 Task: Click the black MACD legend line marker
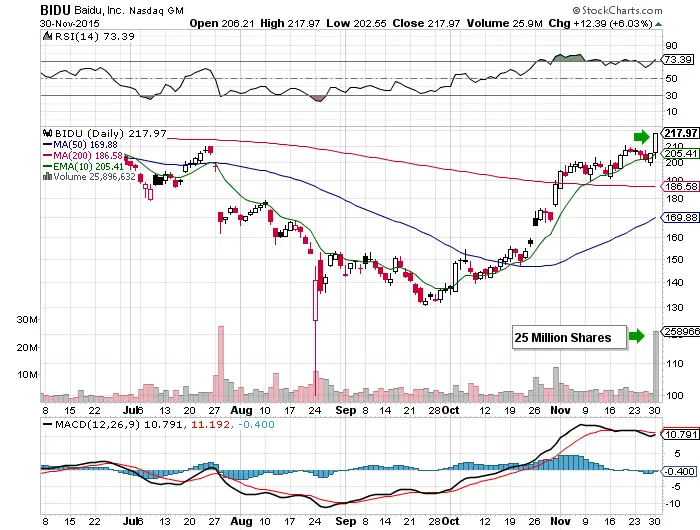coord(47,425)
